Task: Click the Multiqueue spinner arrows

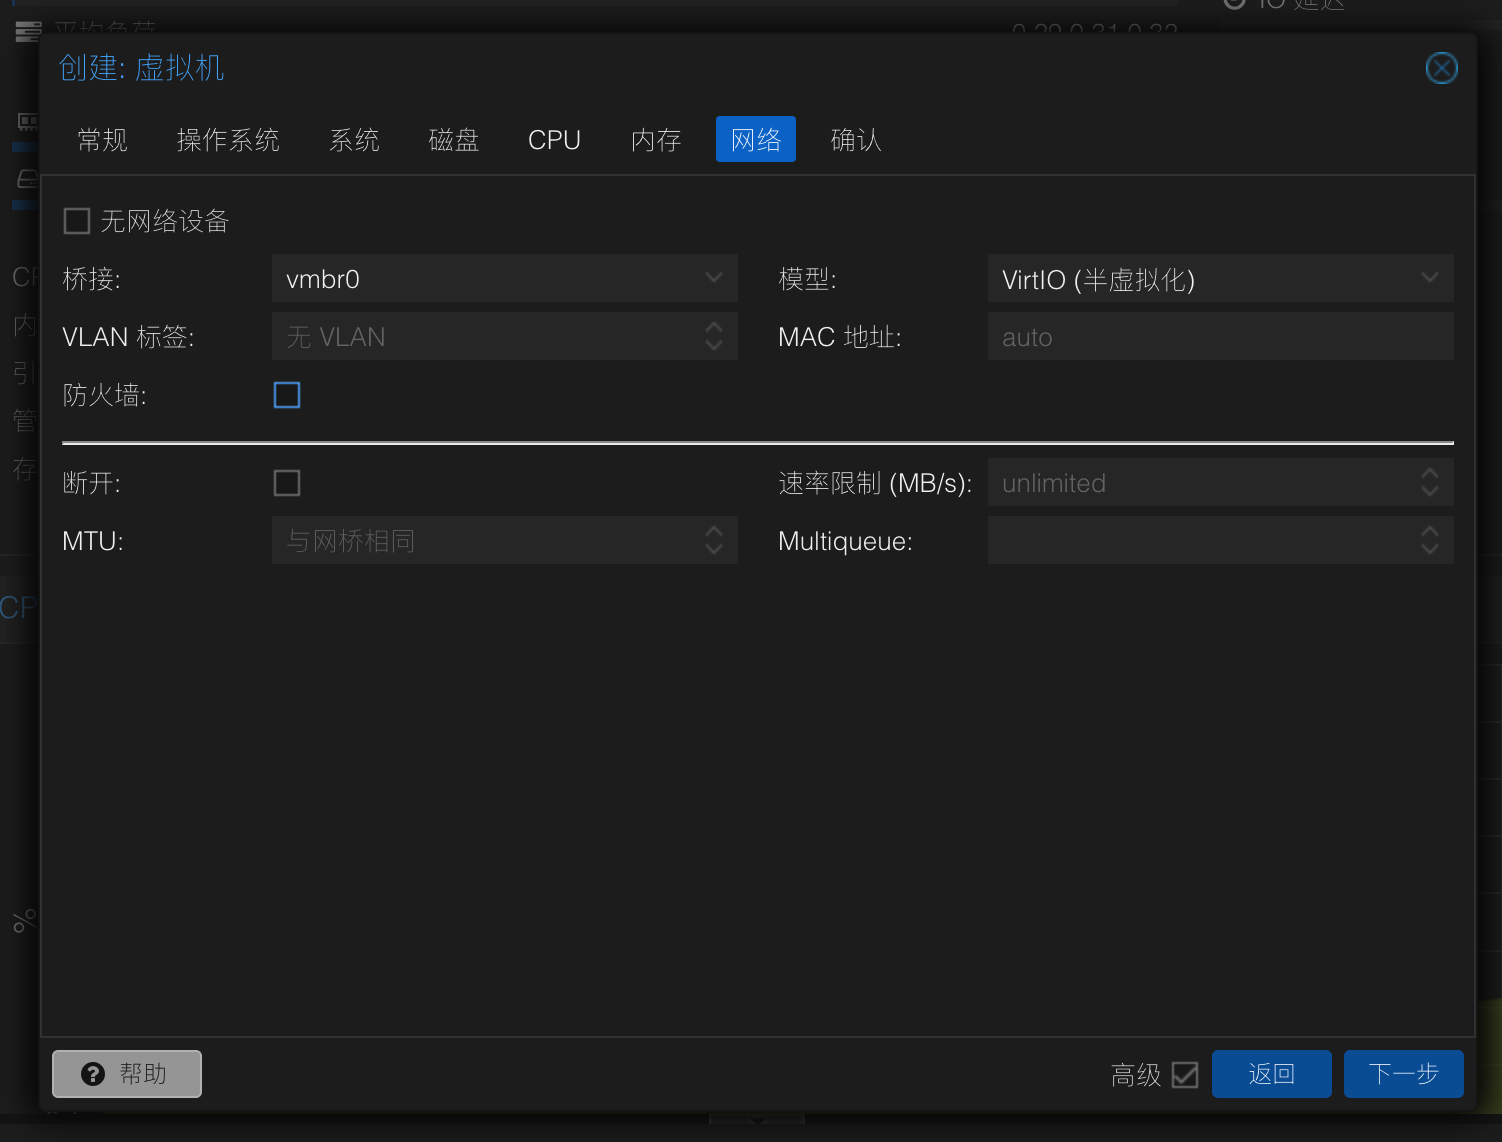Action: (x=1429, y=541)
